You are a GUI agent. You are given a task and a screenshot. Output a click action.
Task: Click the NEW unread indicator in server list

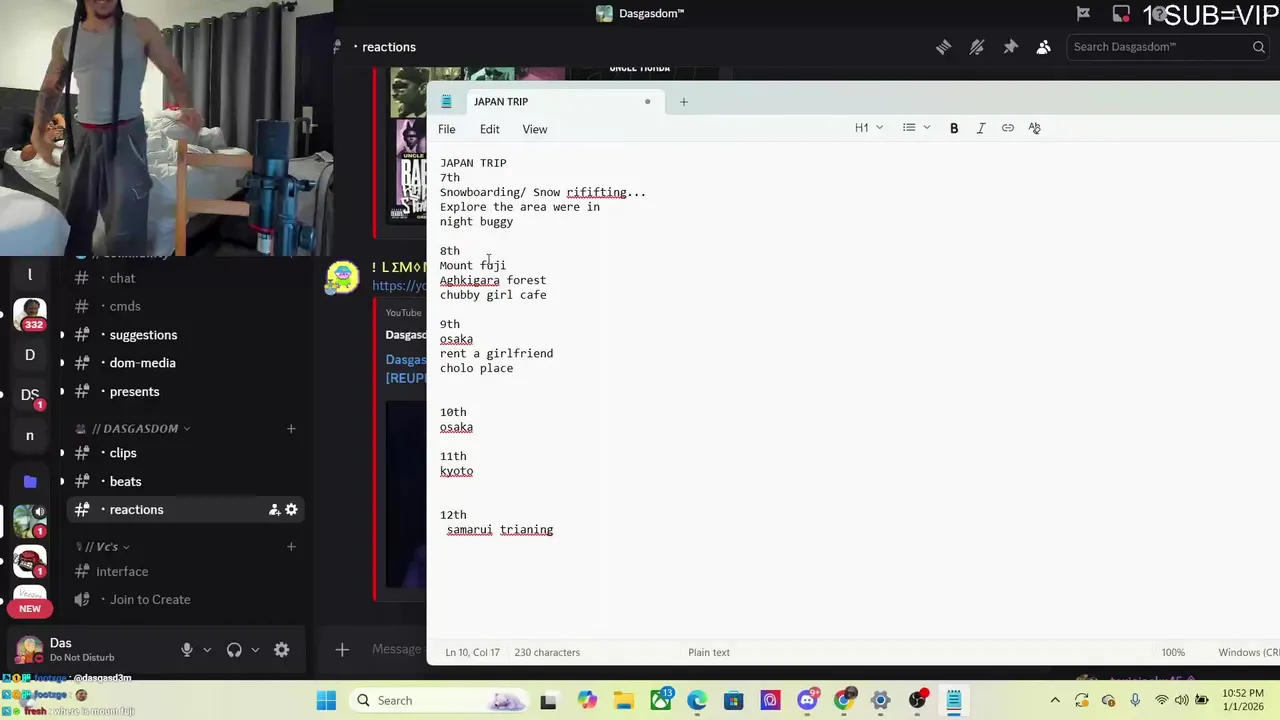(30, 608)
